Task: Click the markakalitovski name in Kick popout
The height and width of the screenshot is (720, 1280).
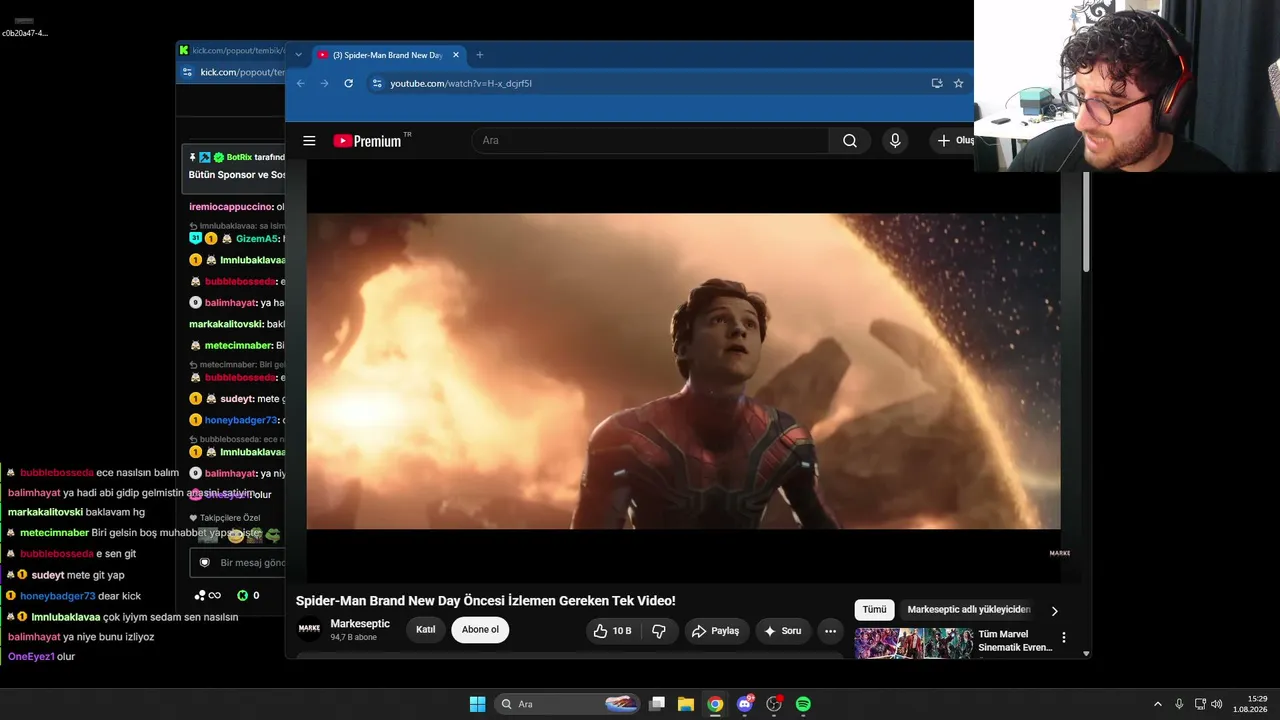Action: [226, 324]
